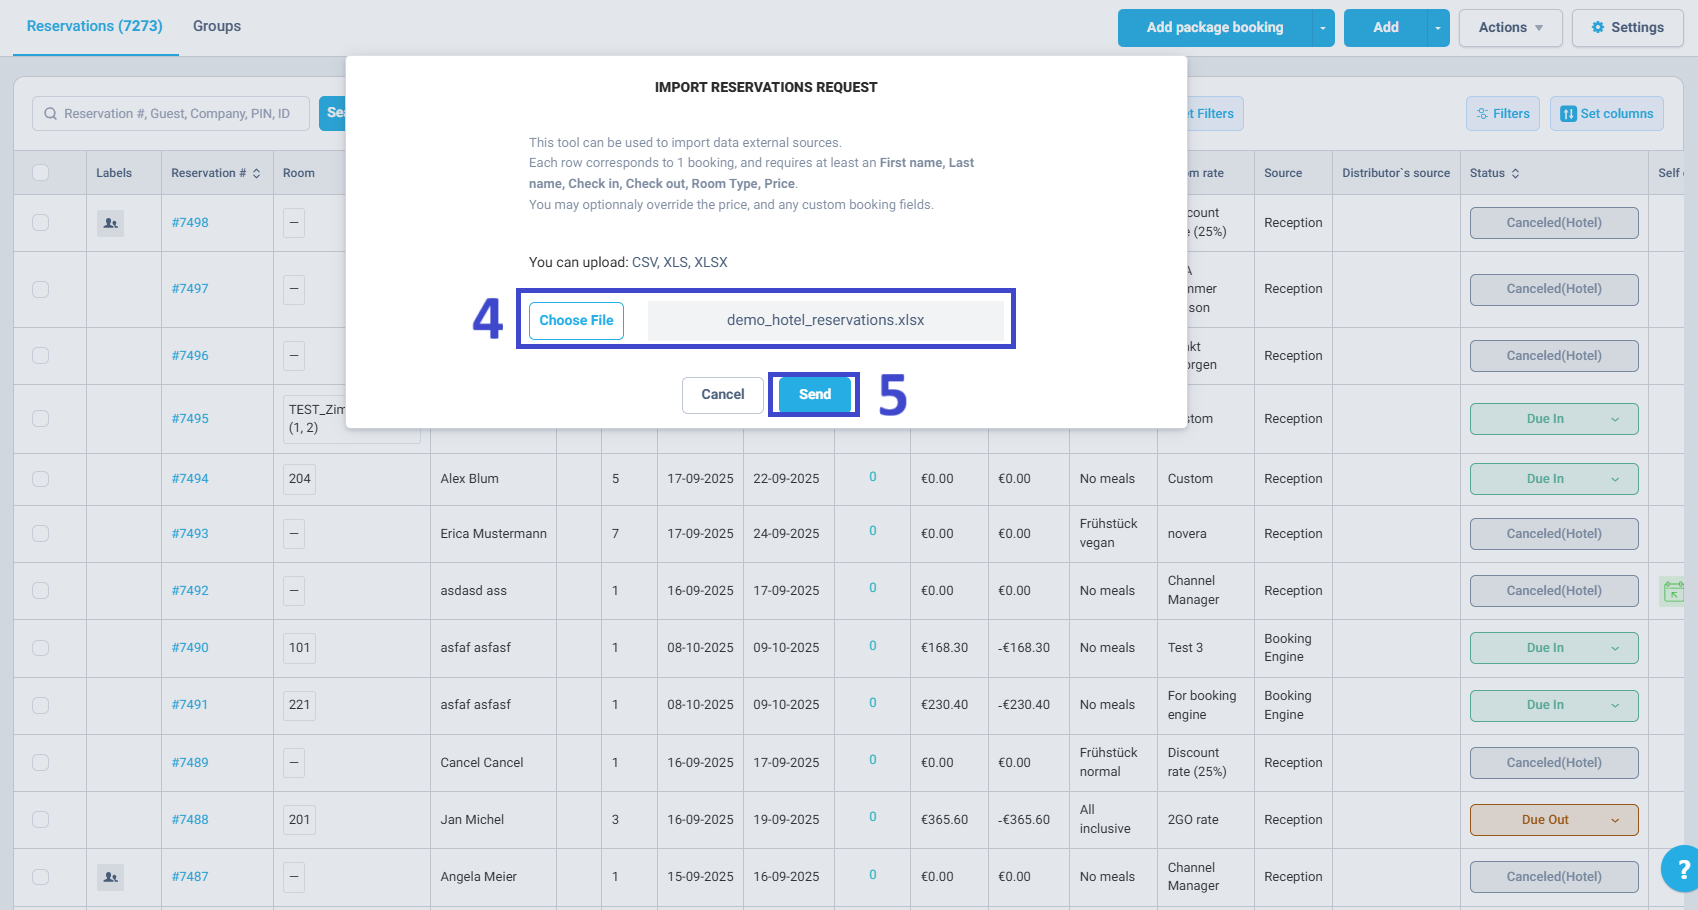
Task: Click the main Add button
Action: [1386, 28]
